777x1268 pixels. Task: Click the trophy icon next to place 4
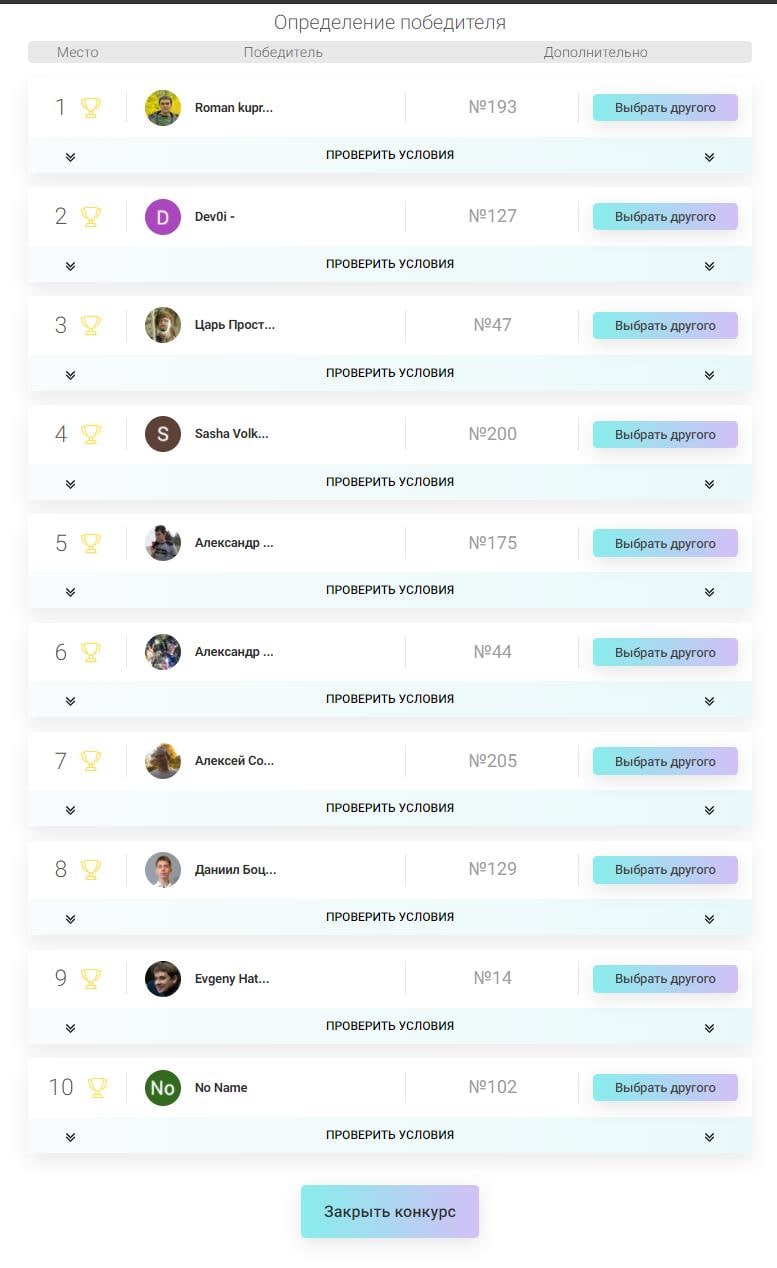91,434
